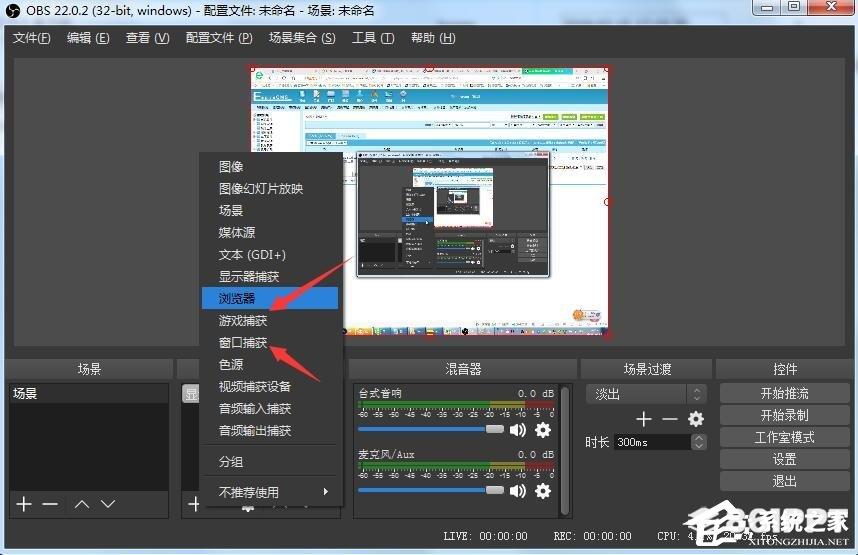Mute the 台式音响 speaker icon

coord(518,430)
